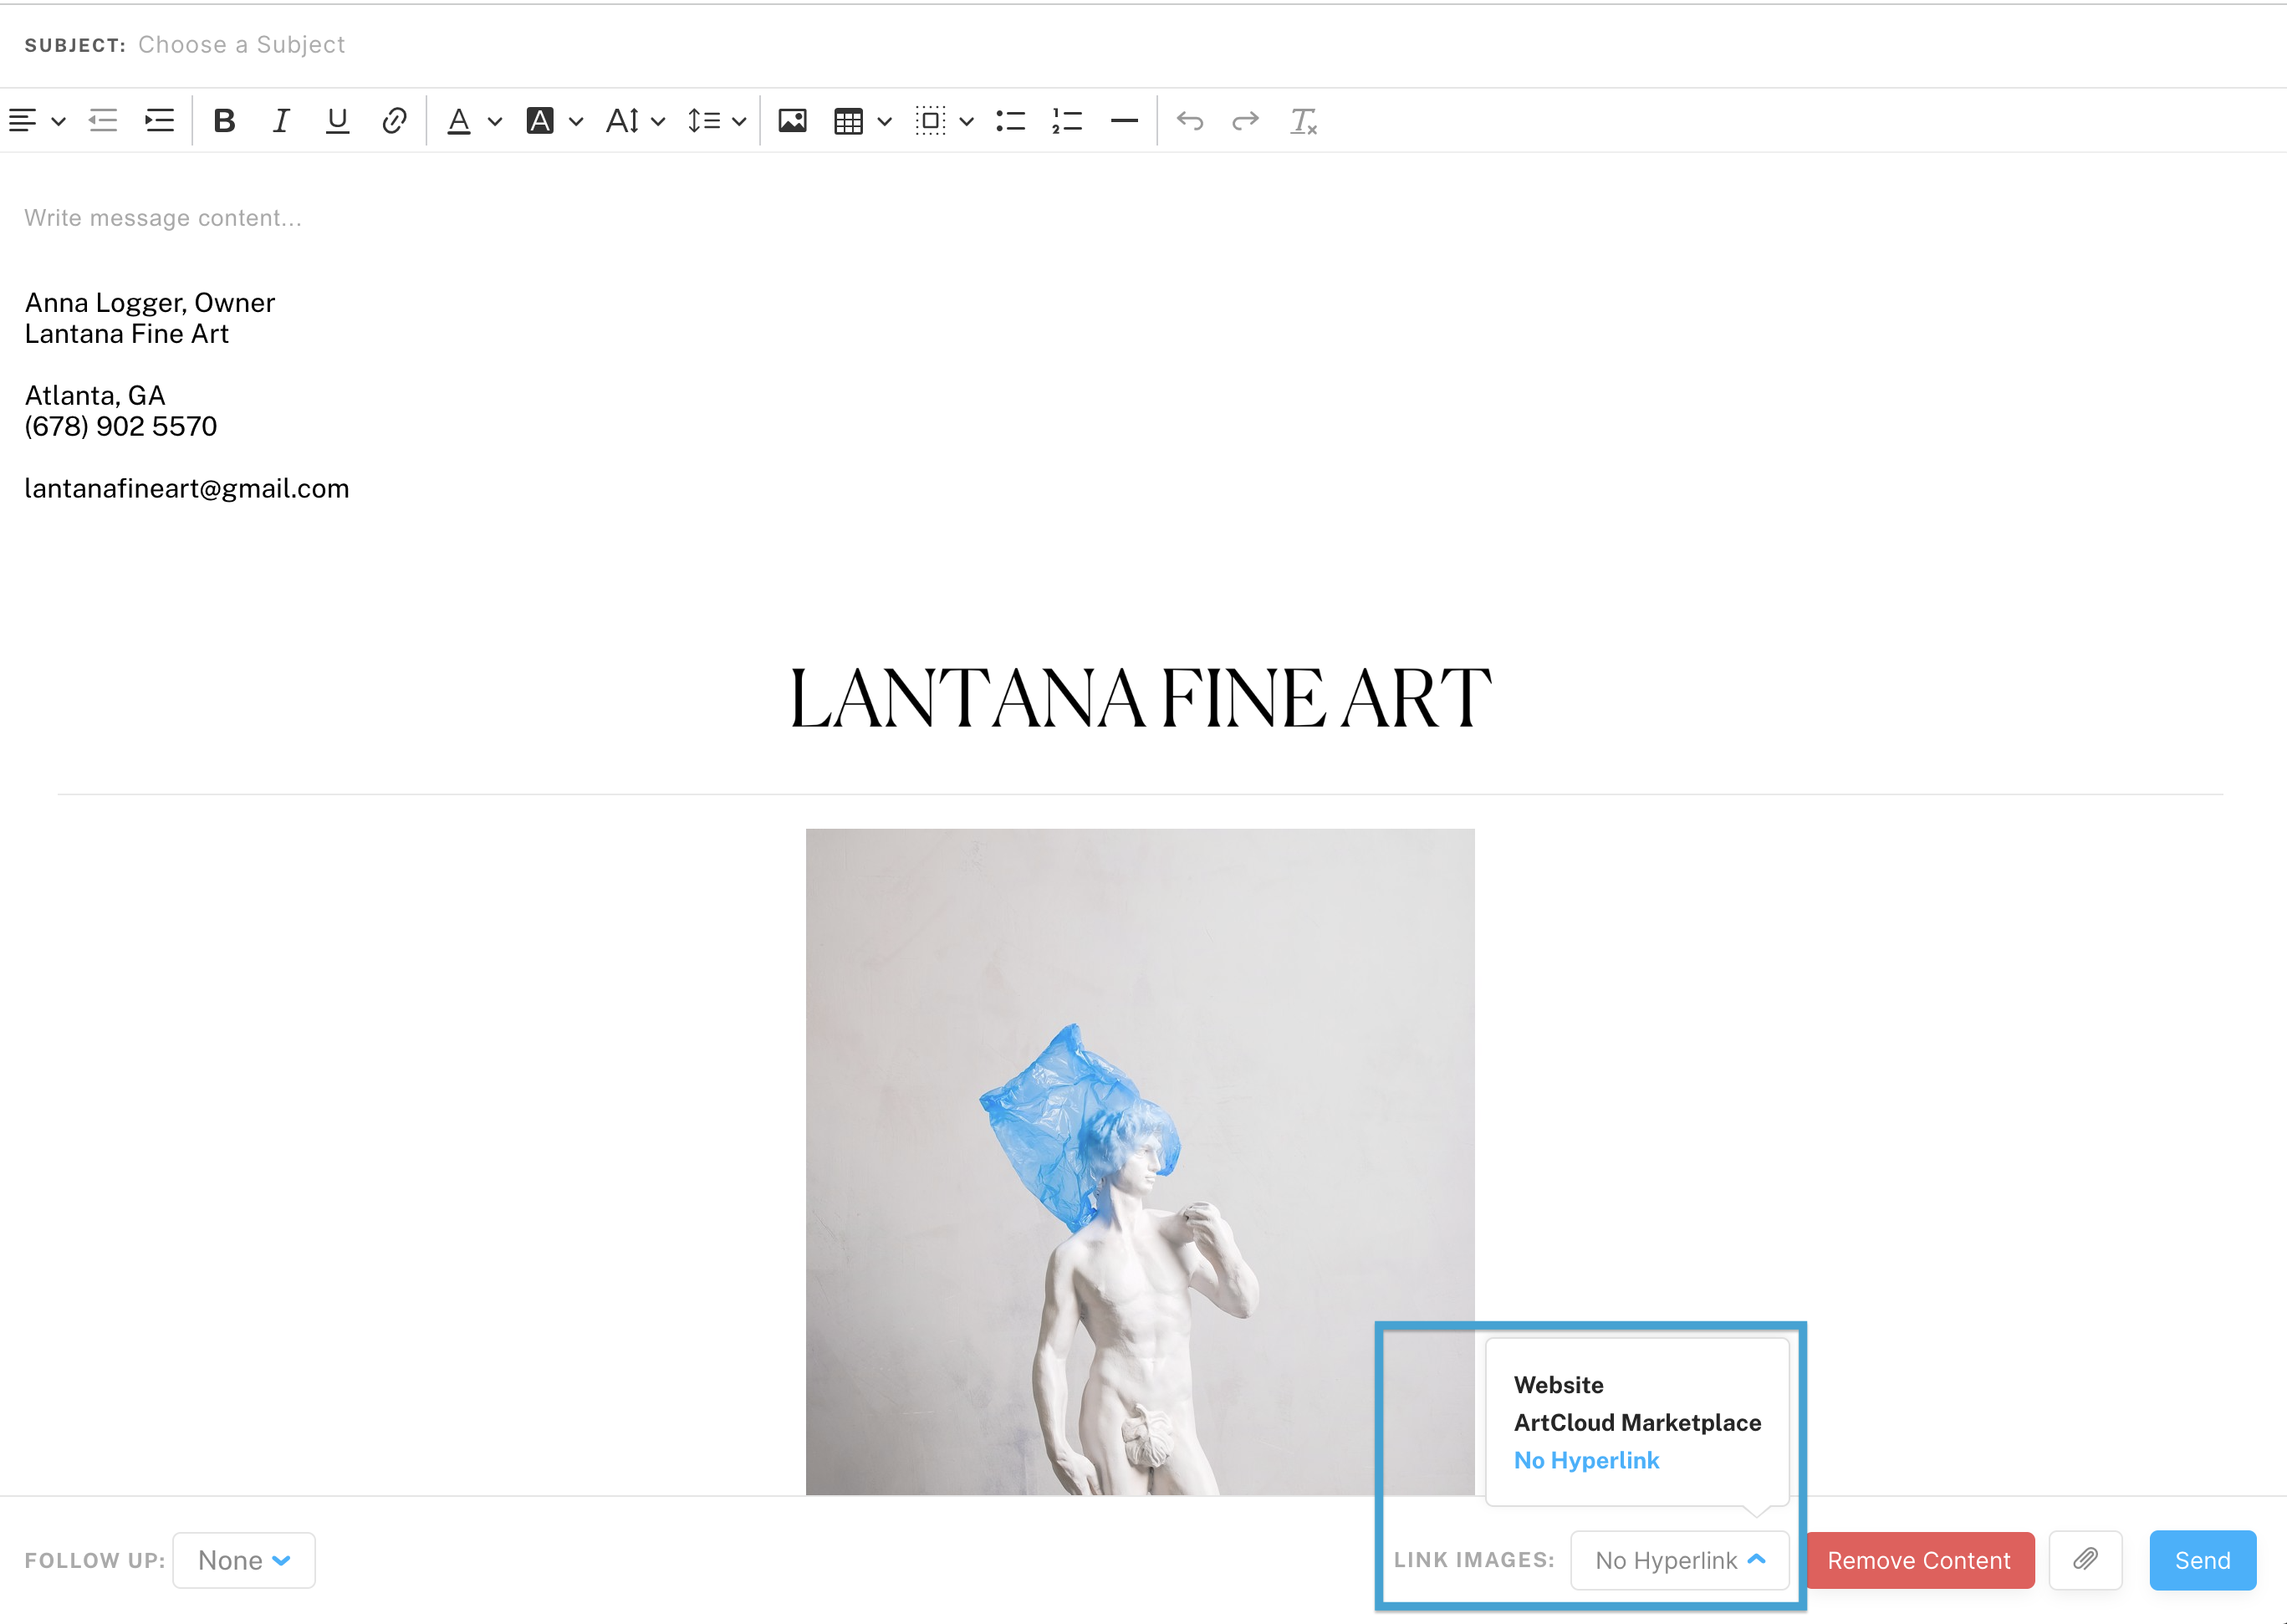This screenshot has height=1624, width=2287.
Task: Choose No Hyperlink menu option
Action: [1586, 1461]
